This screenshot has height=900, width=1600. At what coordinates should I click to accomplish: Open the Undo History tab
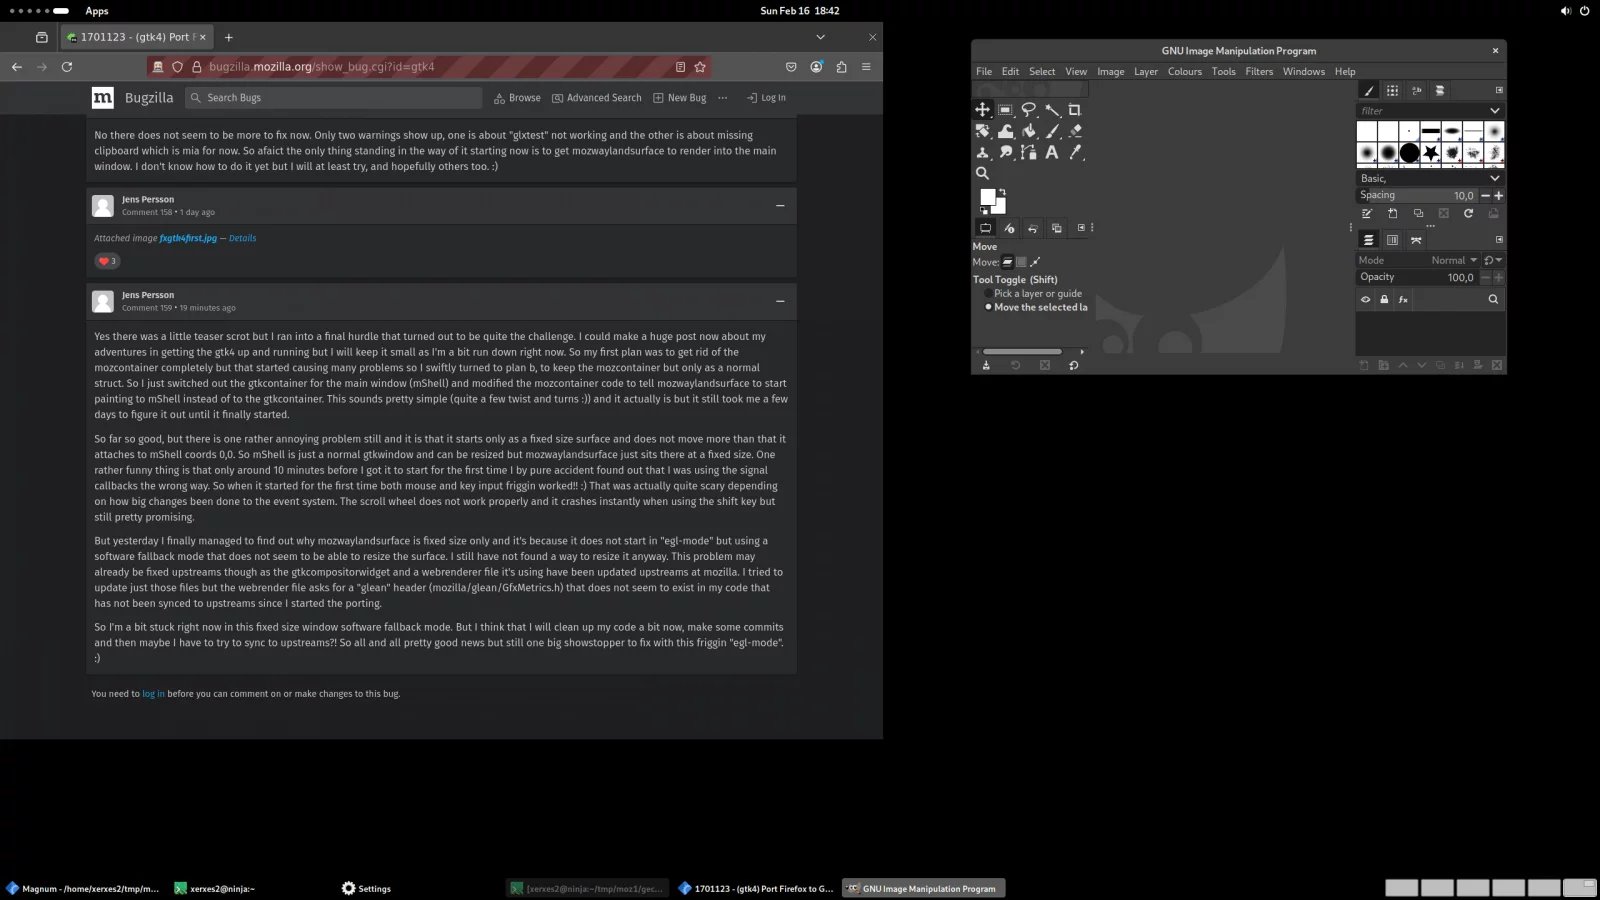tap(1032, 228)
